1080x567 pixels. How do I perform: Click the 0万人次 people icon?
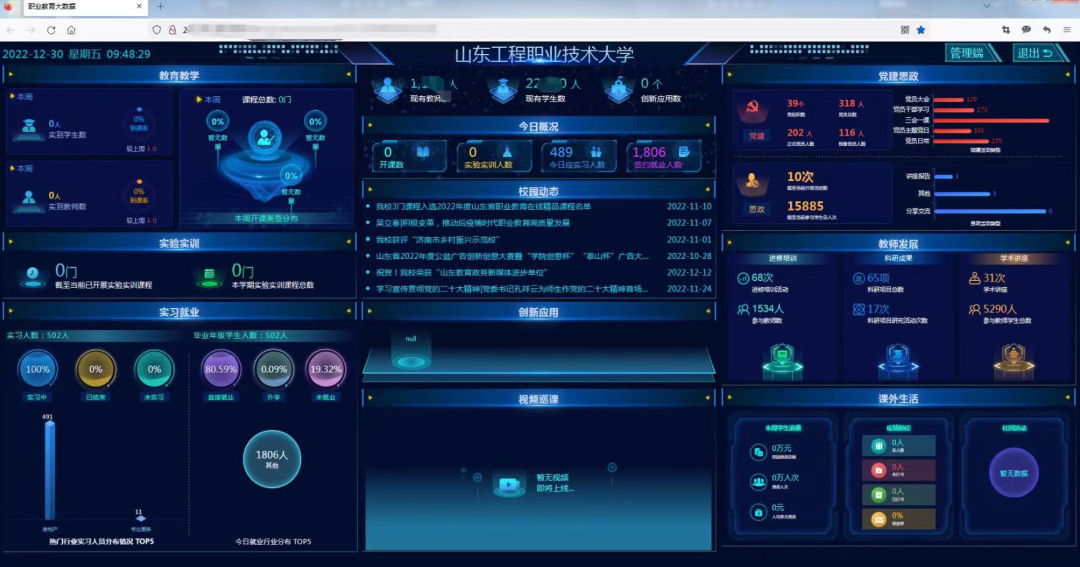point(758,482)
